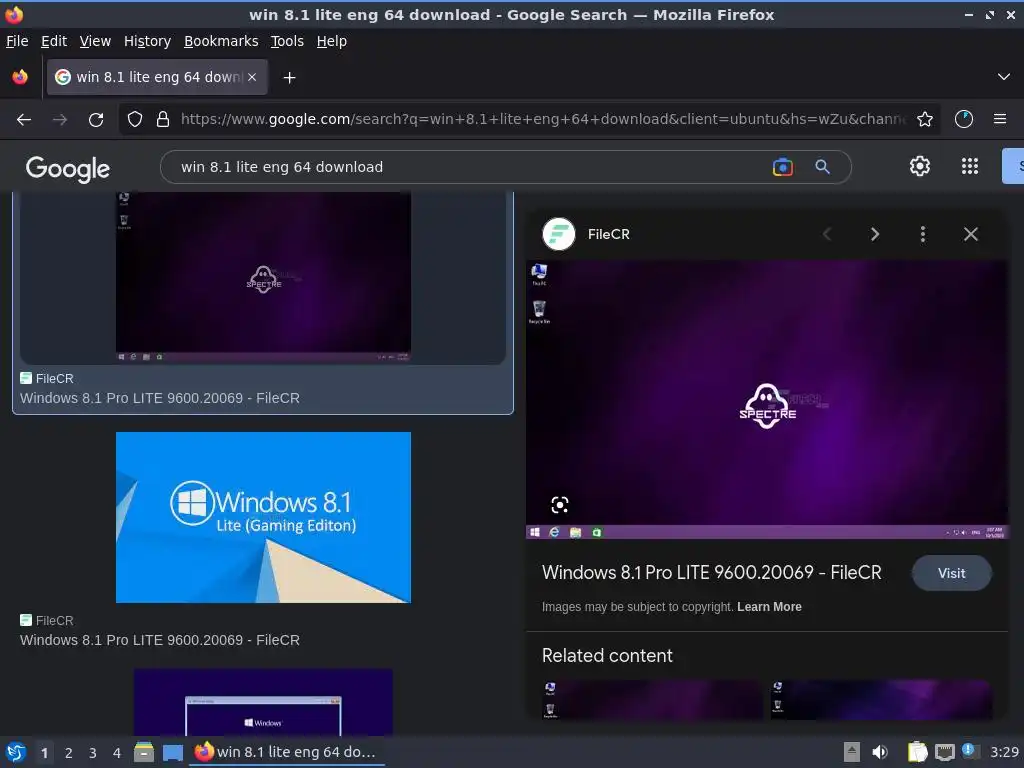Open the View menu
This screenshot has width=1024, height=768.
point(95,41)
